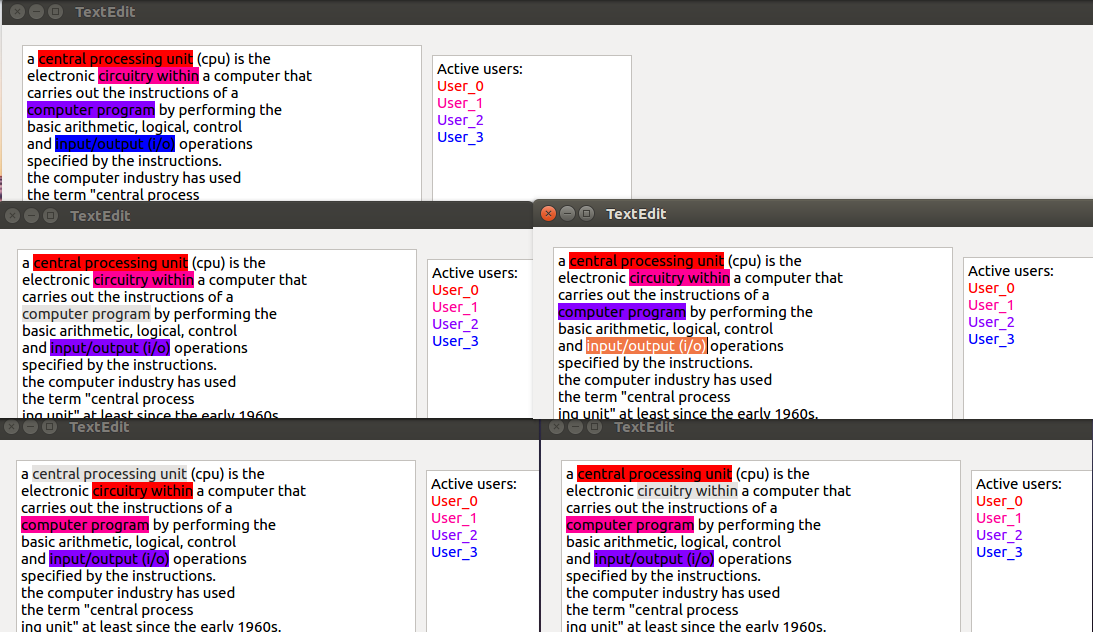The image size is (1093, 632).
Task: Close the middle-left inactive TextEdit window
Action: [x=13, y=215]
